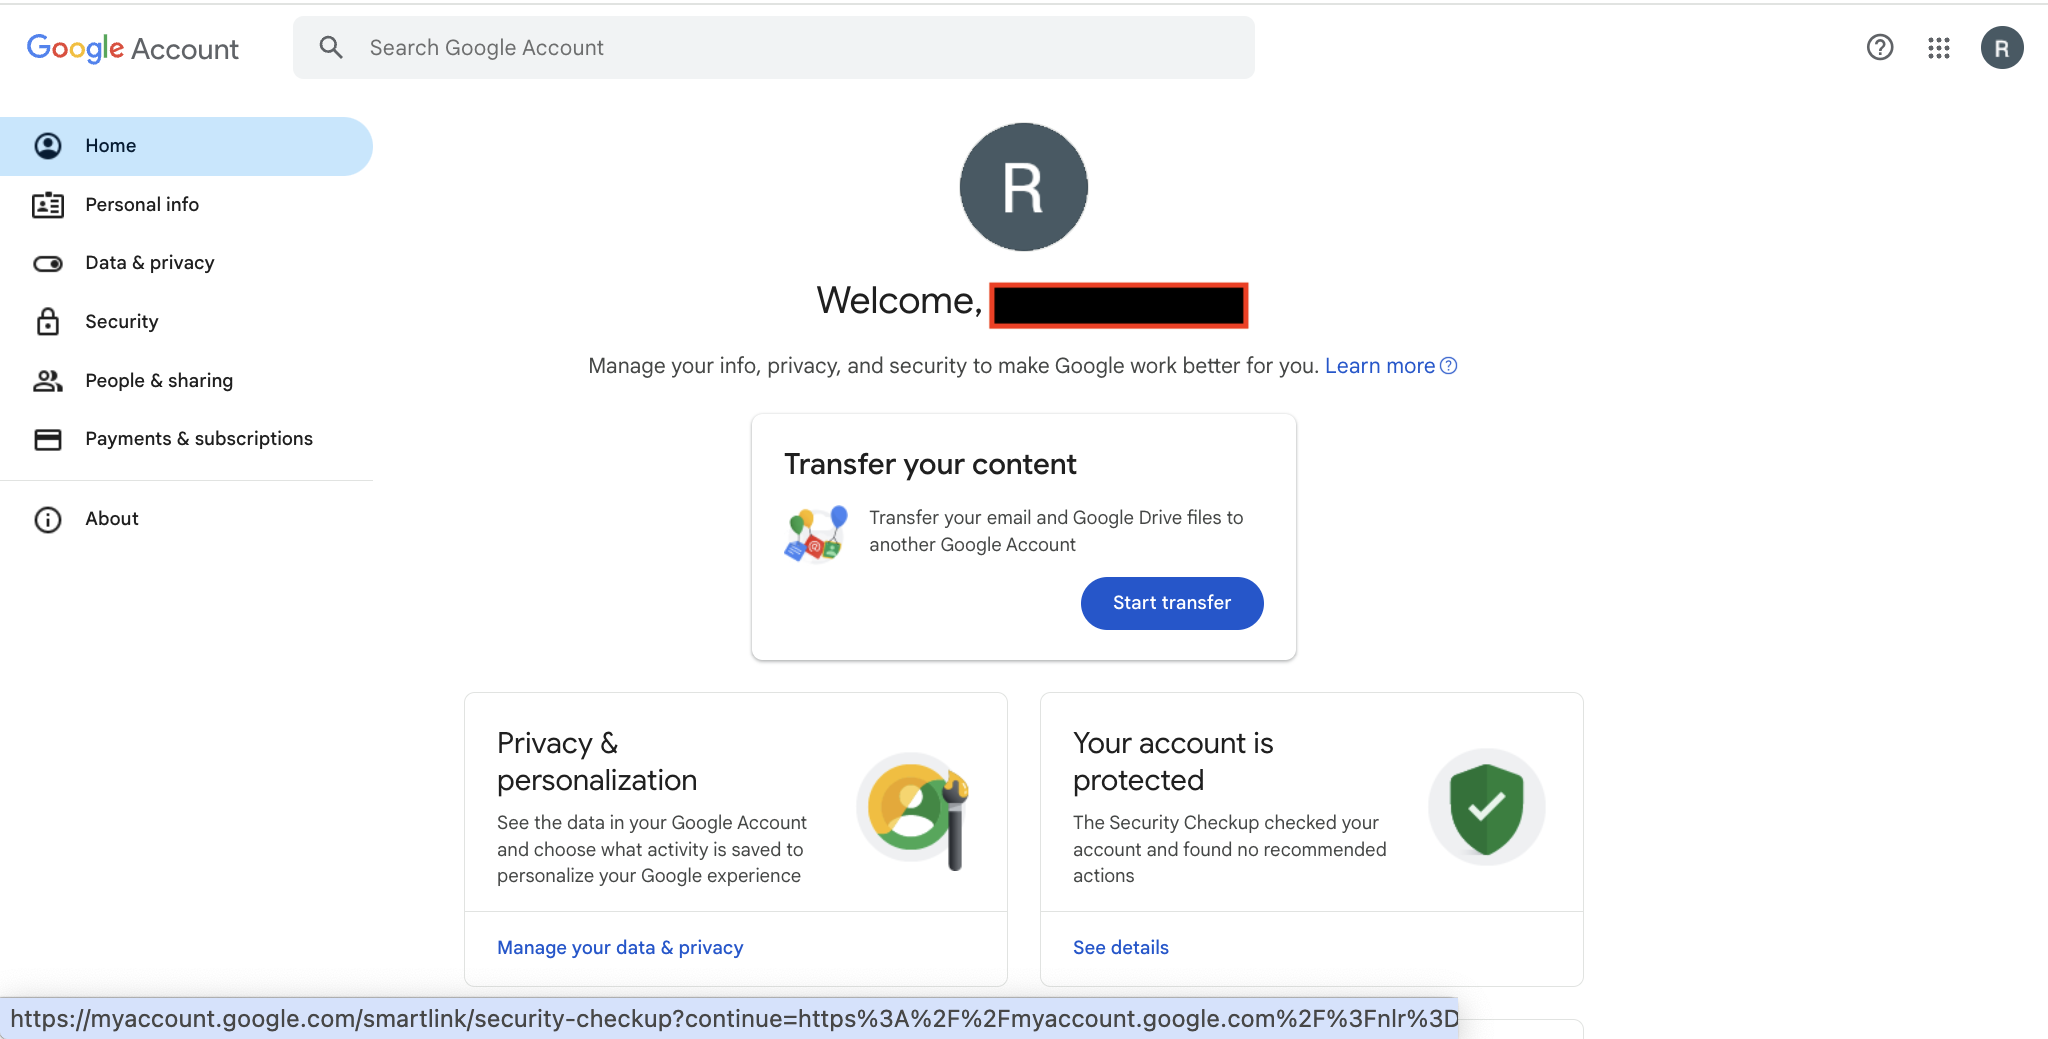Focus the Search Google Account field
The height and width of the screenshot is (1039, 2048).
coord(773,47)
